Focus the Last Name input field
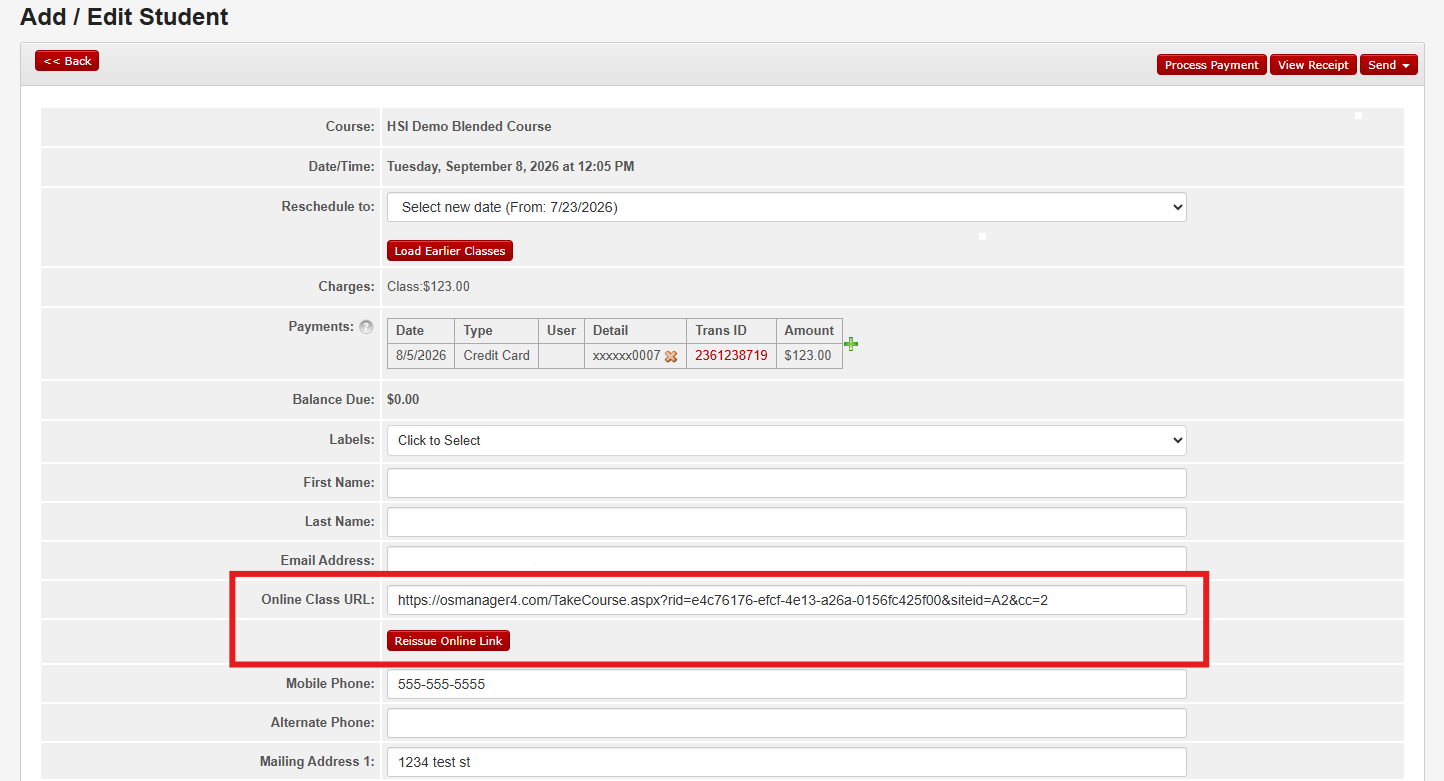The height and width of the screenshot is (781, 1444). [786, 522]
